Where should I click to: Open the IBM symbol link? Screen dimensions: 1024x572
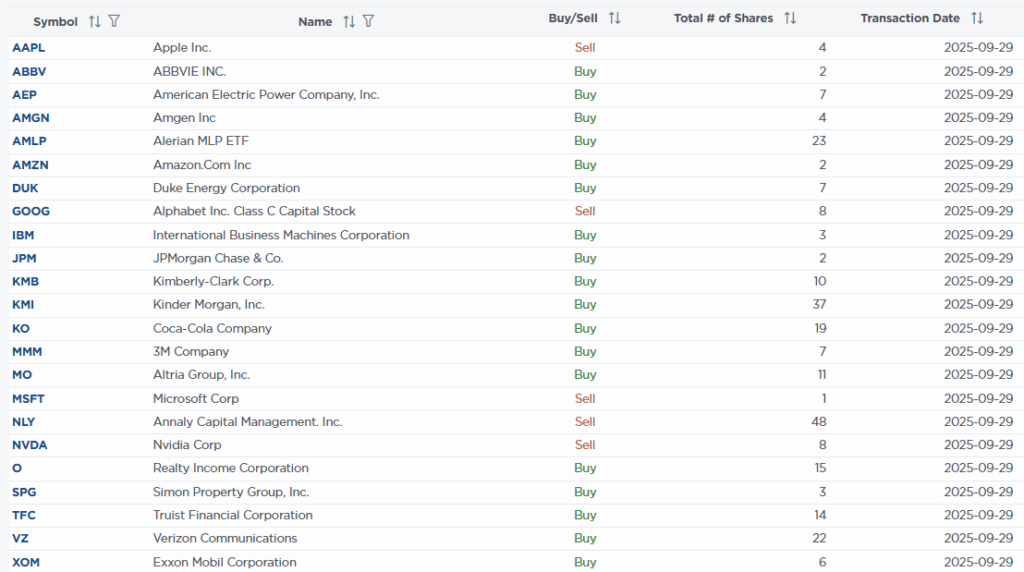pyautogui.click(x=23, y=235)
